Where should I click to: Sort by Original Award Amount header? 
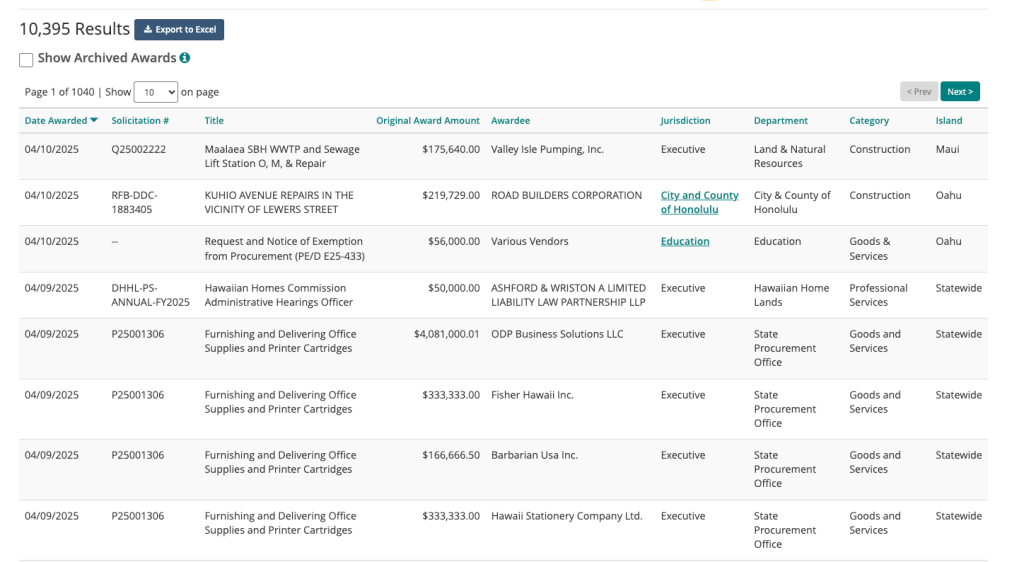click(x=428, y=121)
